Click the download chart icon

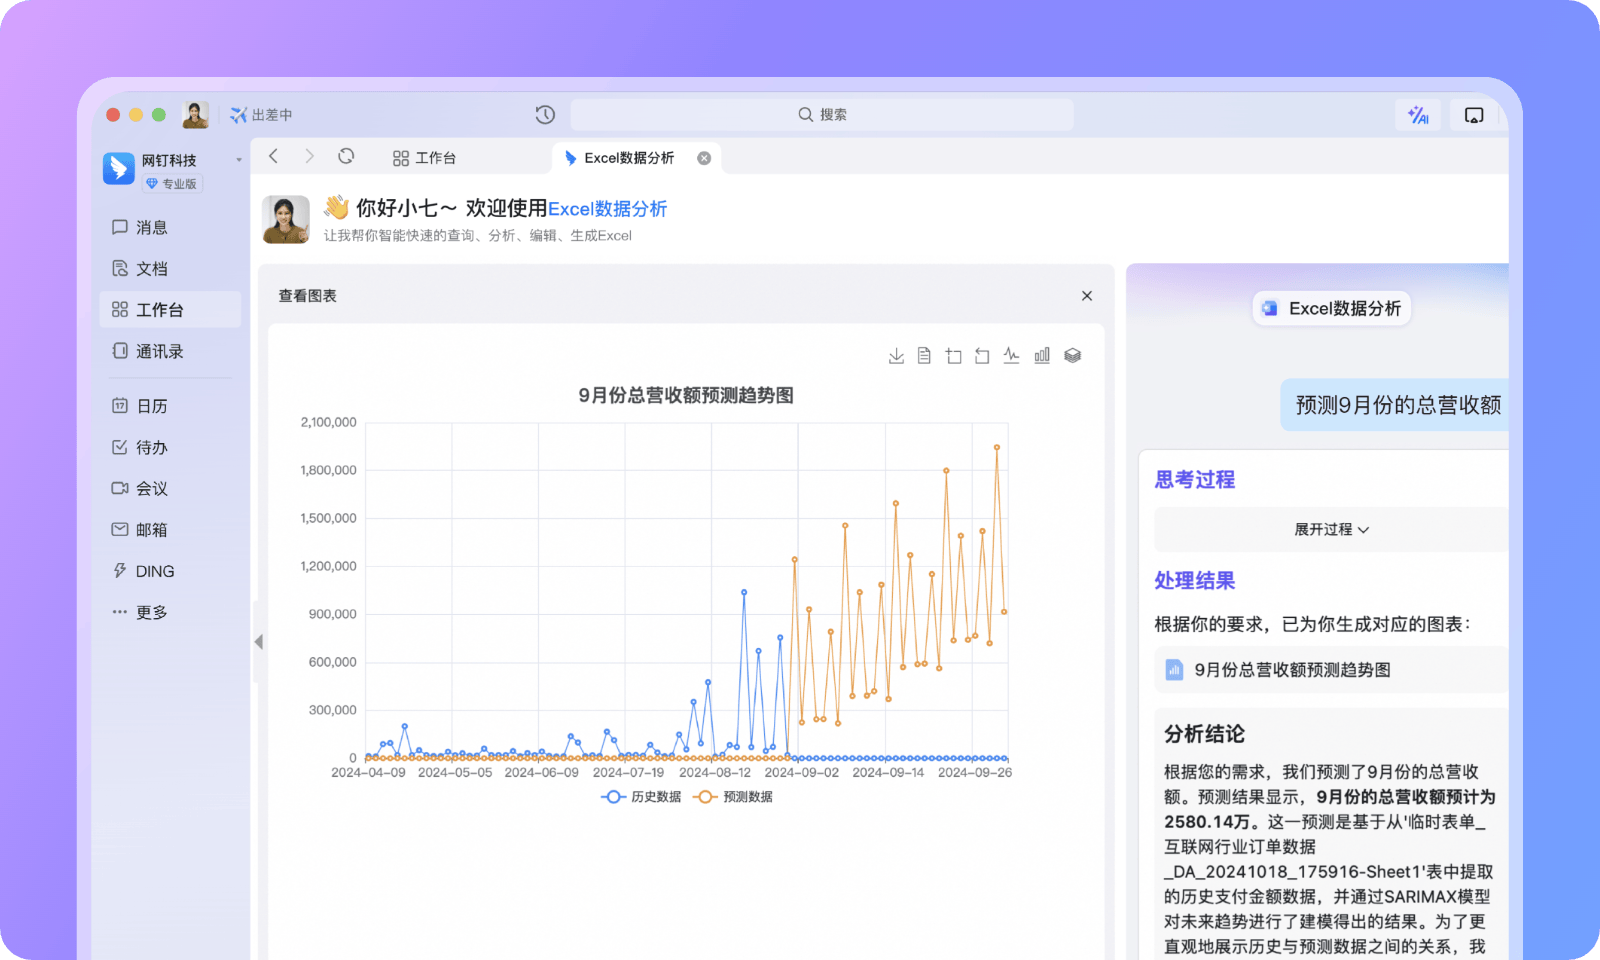point(896,356)
